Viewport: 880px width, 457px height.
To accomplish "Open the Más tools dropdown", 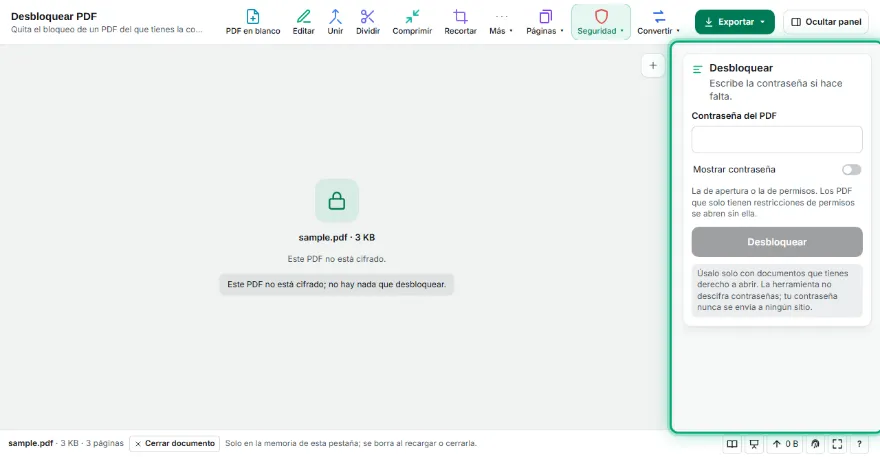I will click(x=501, y=22).
